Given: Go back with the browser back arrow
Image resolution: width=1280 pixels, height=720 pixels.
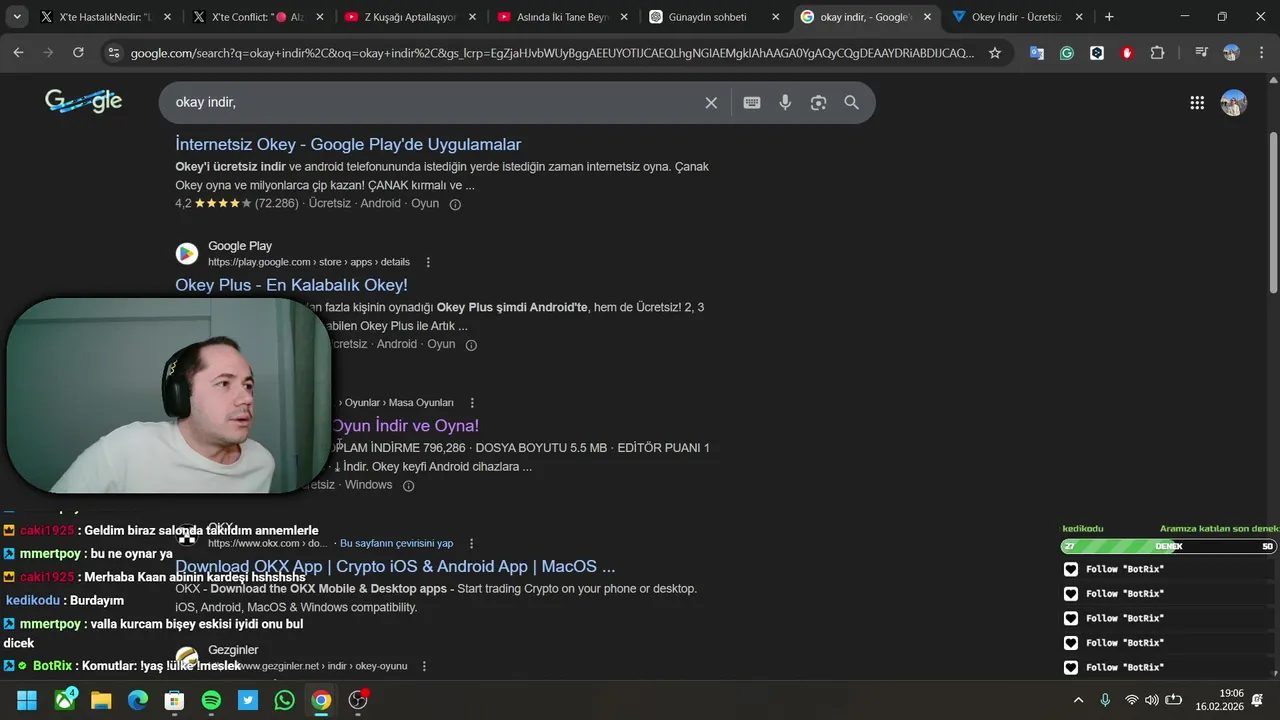Looking at the screenshot, I should (18, 53).
